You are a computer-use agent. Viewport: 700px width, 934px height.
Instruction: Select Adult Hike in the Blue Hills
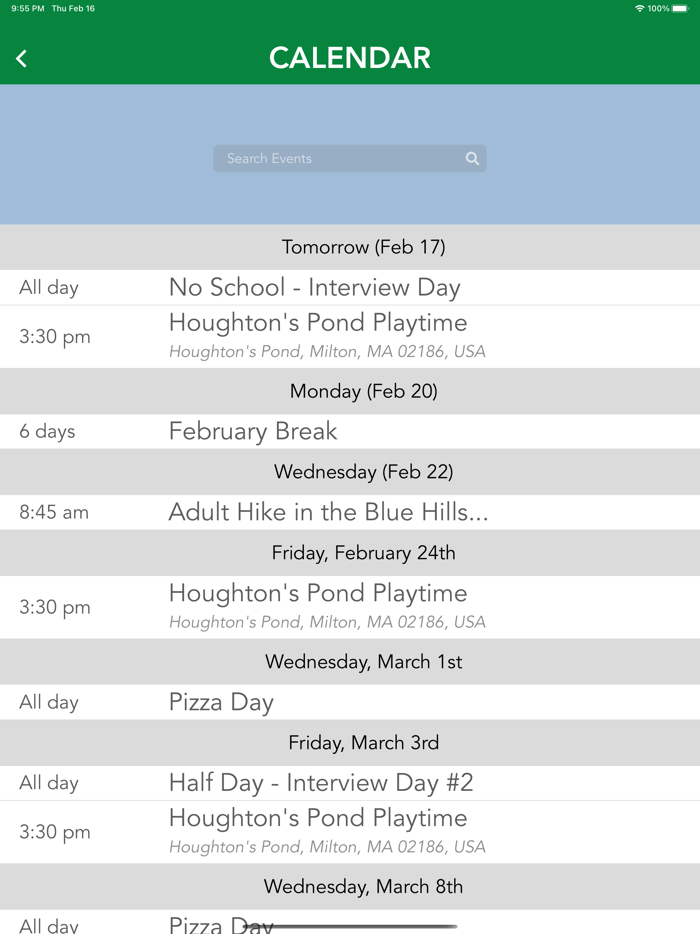click(x=328, y=512)
